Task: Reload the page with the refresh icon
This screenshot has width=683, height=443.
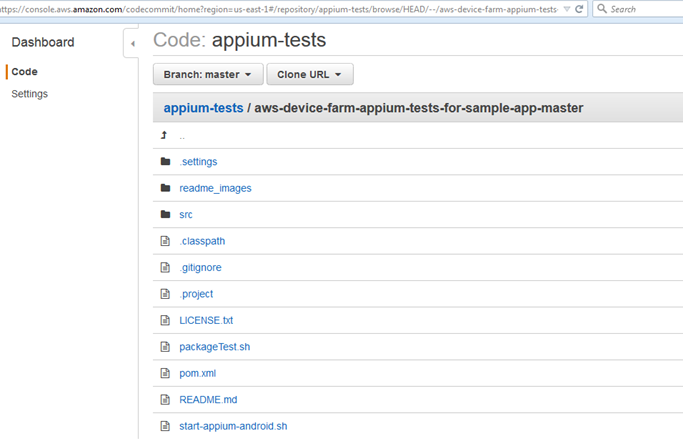Action: tap(579, 9)
